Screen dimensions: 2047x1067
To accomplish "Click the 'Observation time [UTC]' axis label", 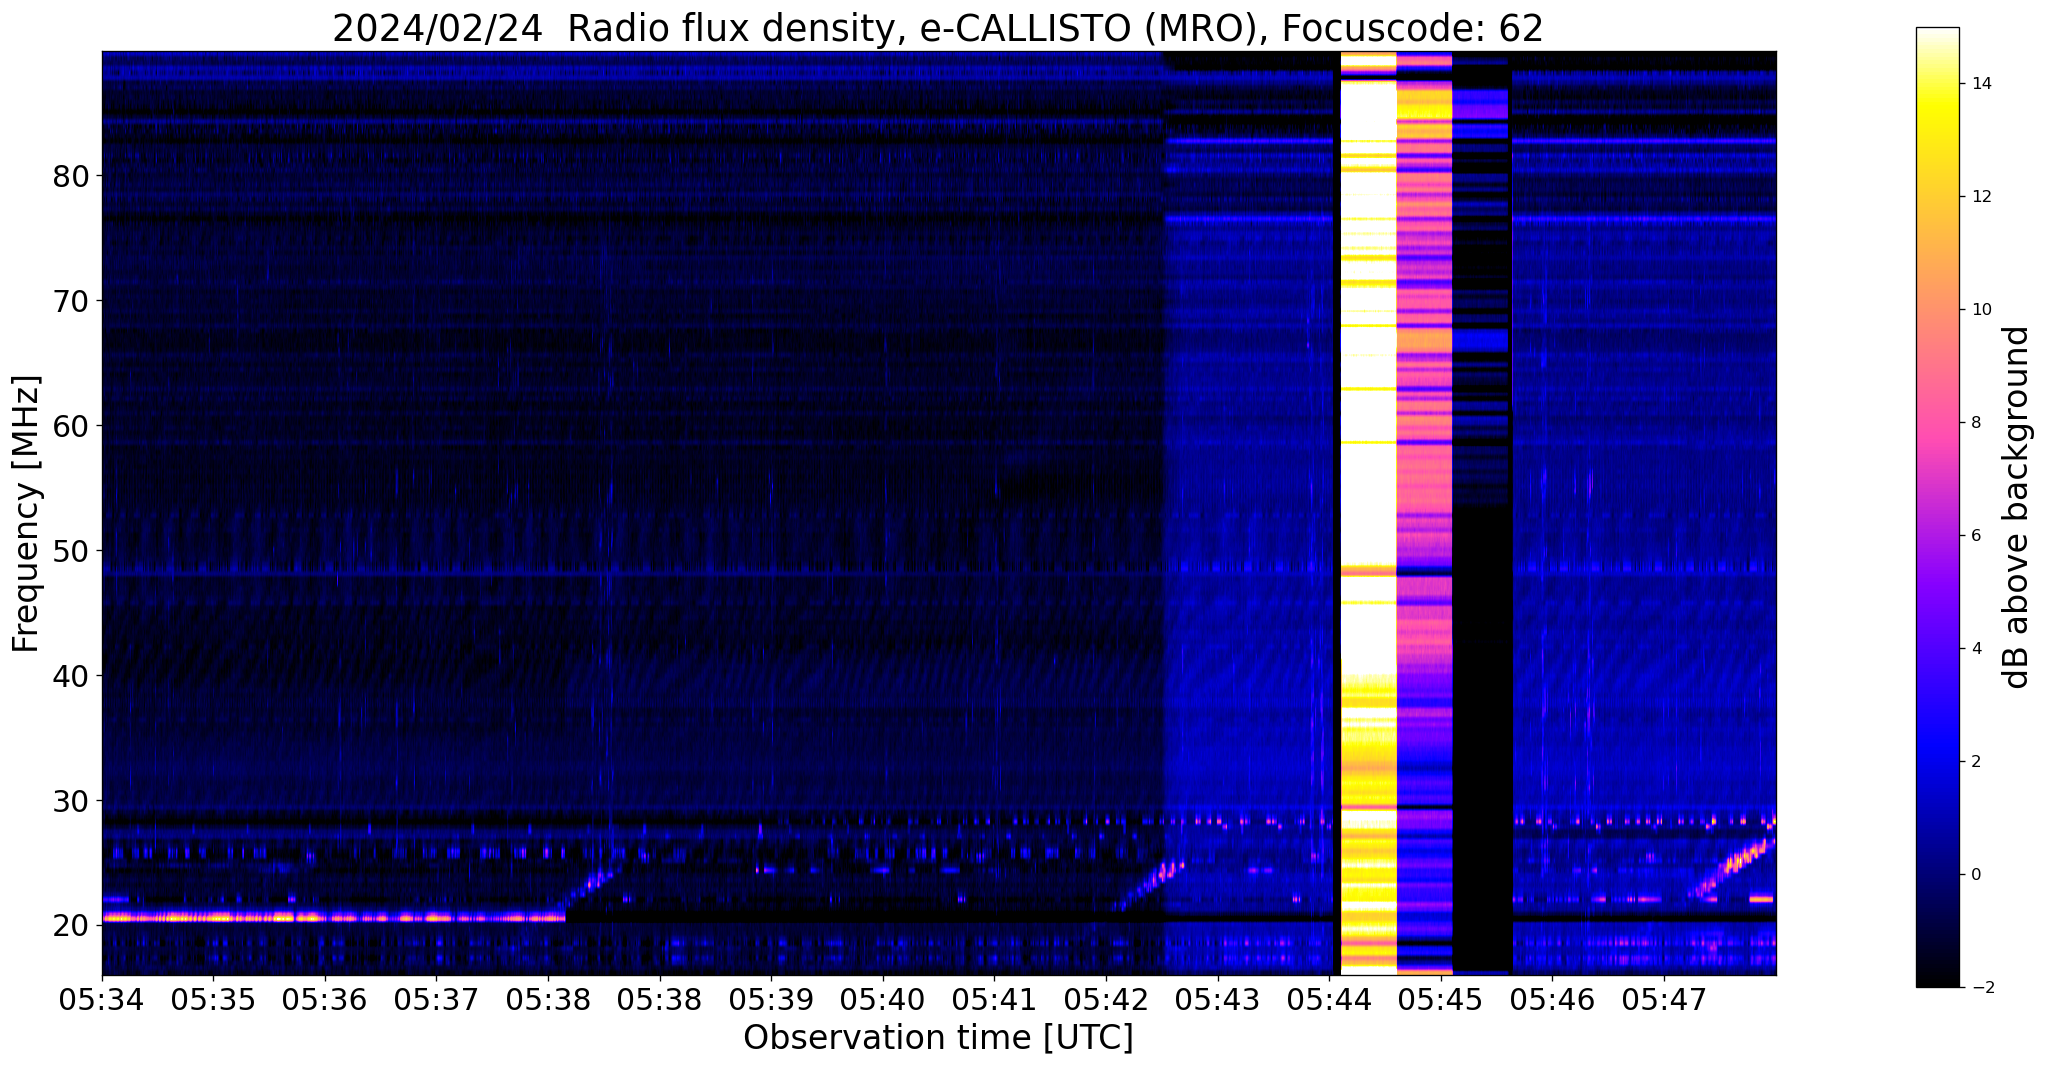I will point(938,1038).
